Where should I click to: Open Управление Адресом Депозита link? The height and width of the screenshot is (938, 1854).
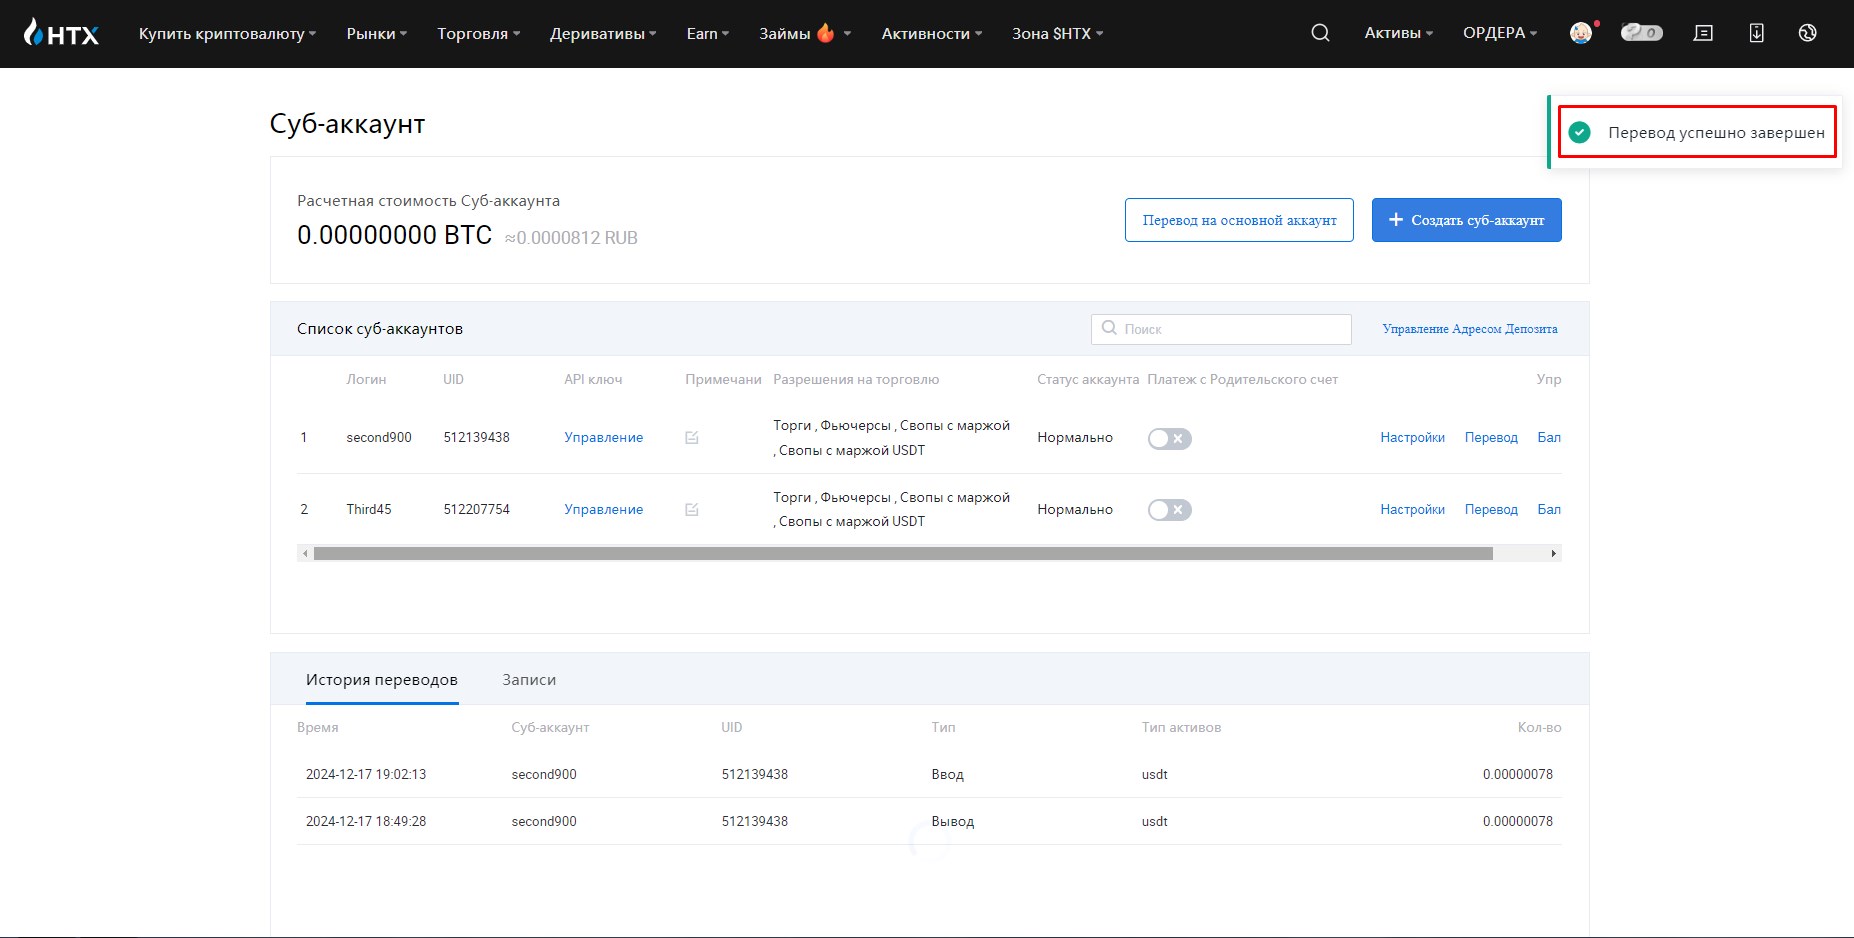tap(1469, 329)
